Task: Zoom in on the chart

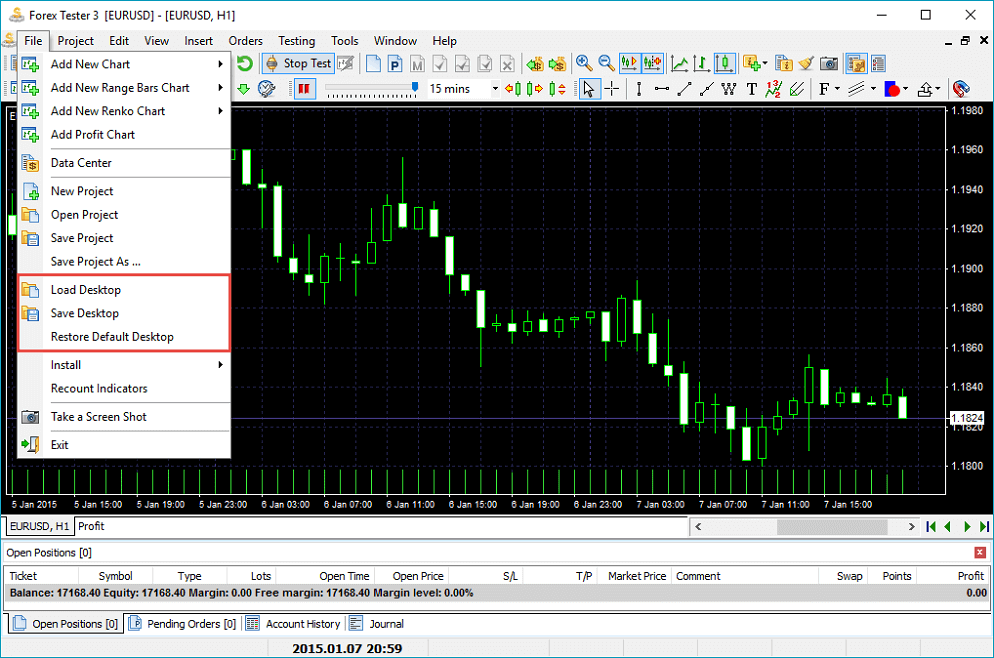Action: coord(584,63)
